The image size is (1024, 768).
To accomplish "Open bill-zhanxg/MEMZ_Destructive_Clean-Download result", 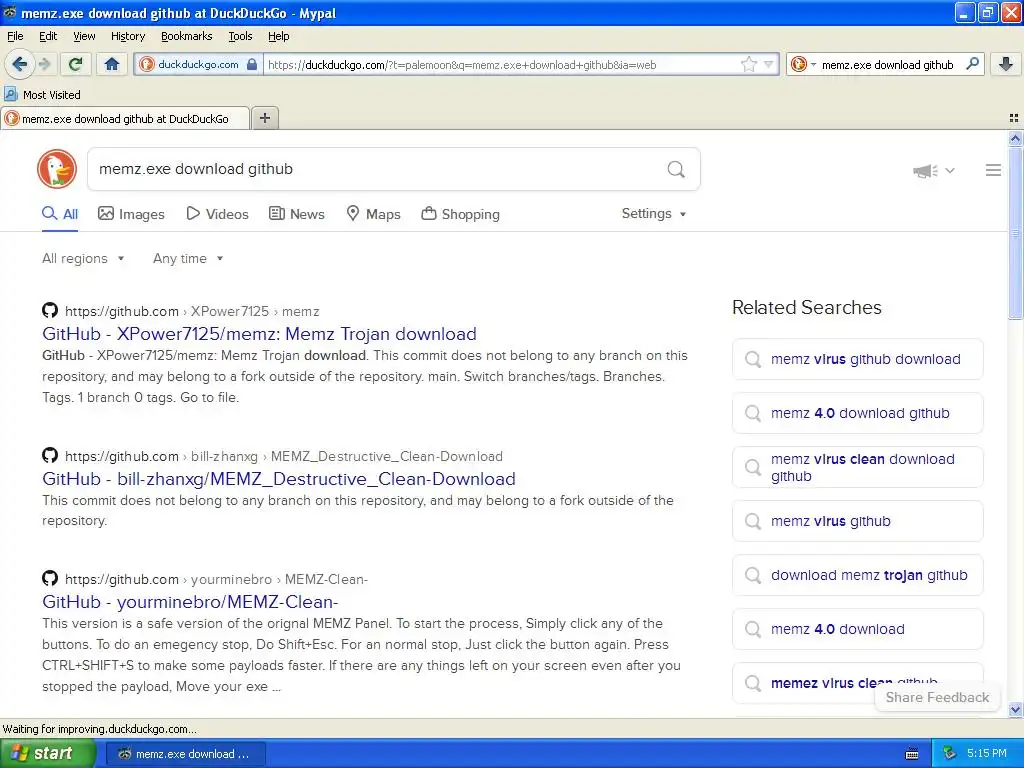I will (279, 479).
